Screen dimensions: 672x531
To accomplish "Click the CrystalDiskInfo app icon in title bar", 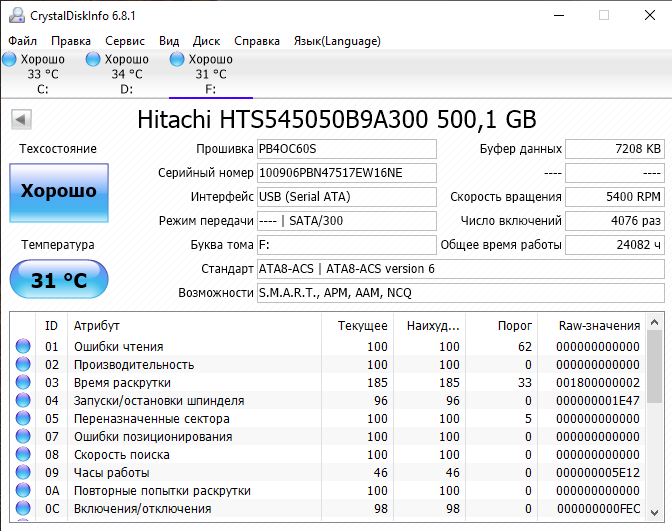I will pos(17,15).
